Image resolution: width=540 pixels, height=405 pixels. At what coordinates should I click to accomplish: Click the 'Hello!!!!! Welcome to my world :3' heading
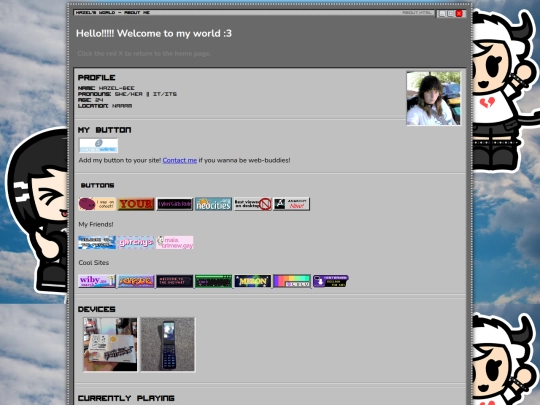click(154, 33)
